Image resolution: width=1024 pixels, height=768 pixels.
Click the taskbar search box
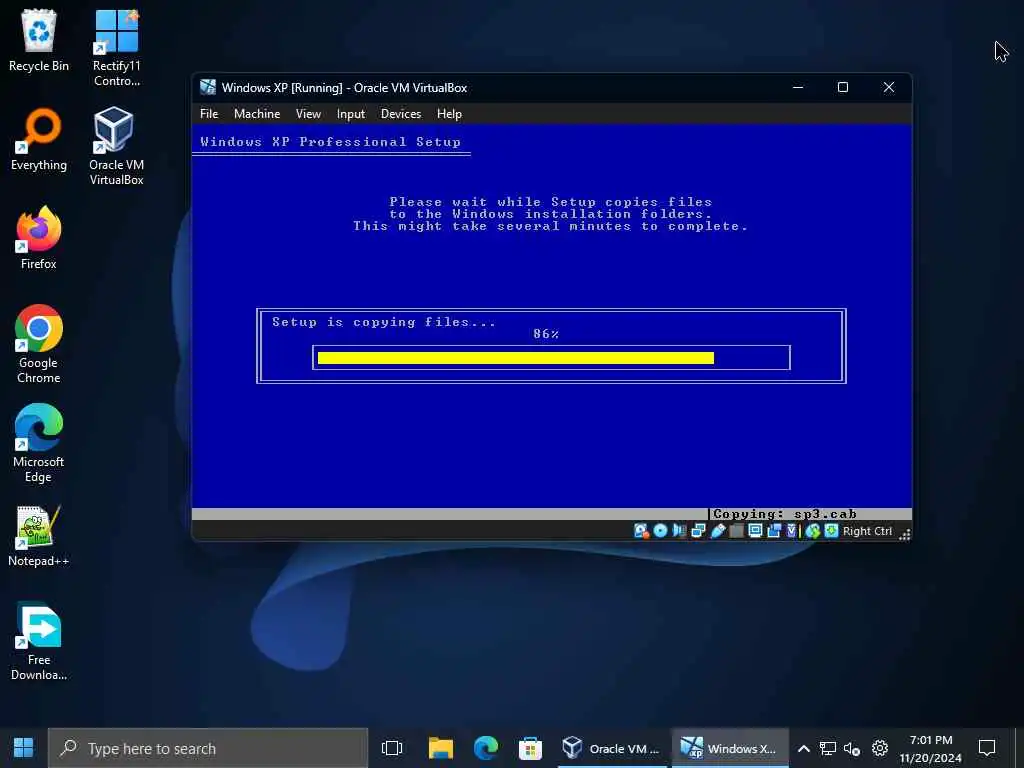tap(208, 748)
